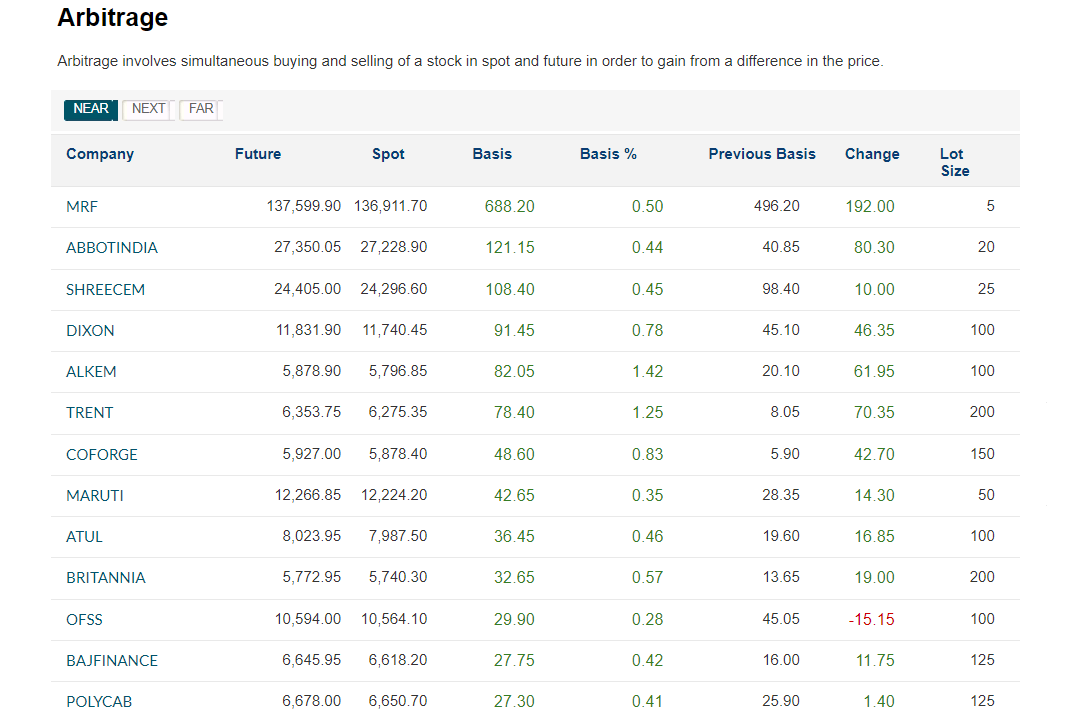Open the TRENT company link

90,413
